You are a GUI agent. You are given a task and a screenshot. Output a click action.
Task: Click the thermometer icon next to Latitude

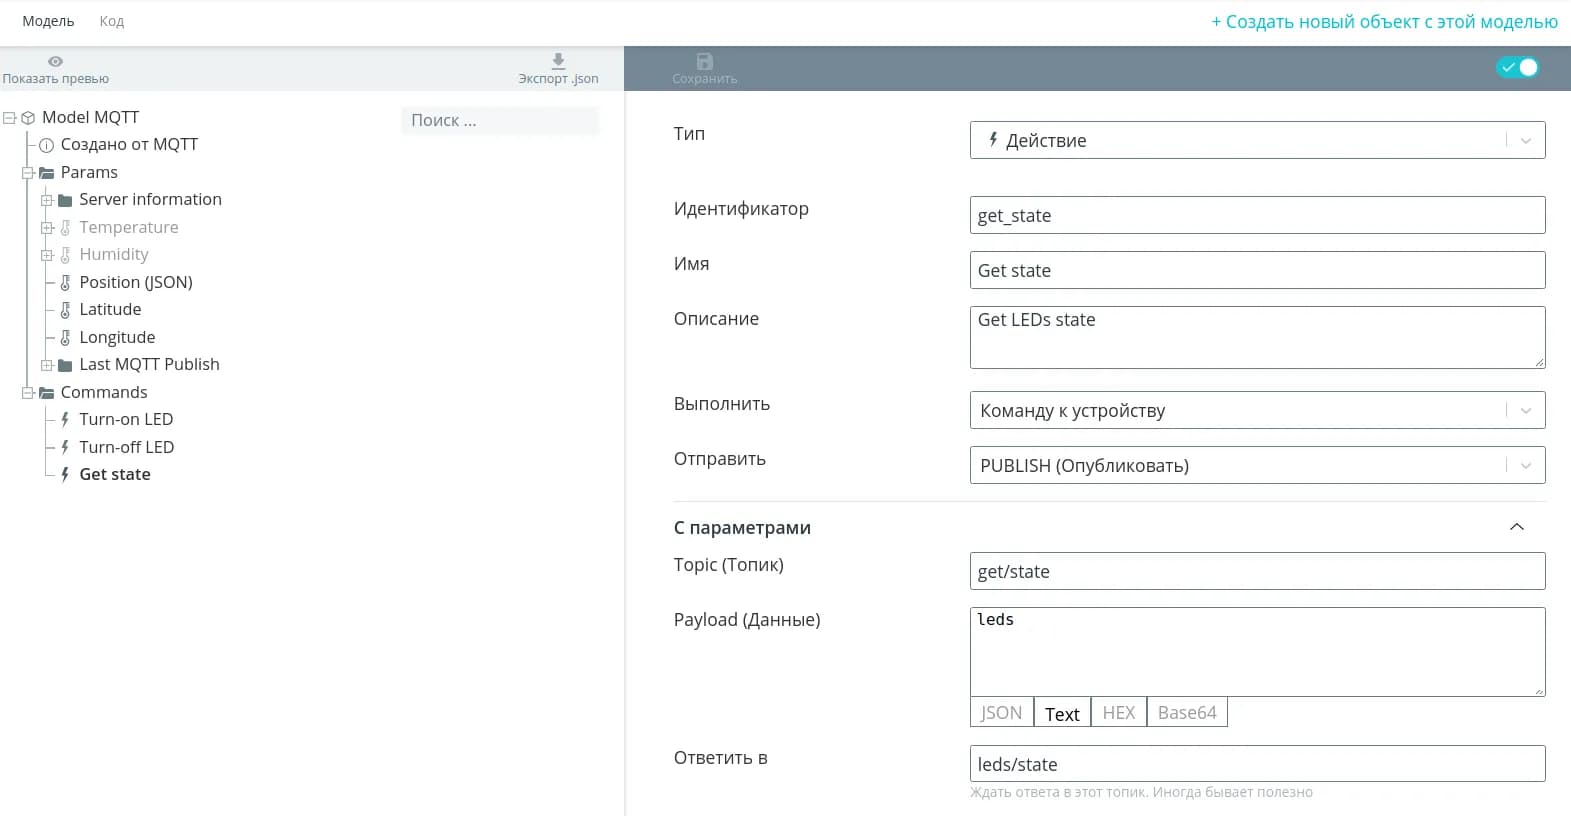65,310
